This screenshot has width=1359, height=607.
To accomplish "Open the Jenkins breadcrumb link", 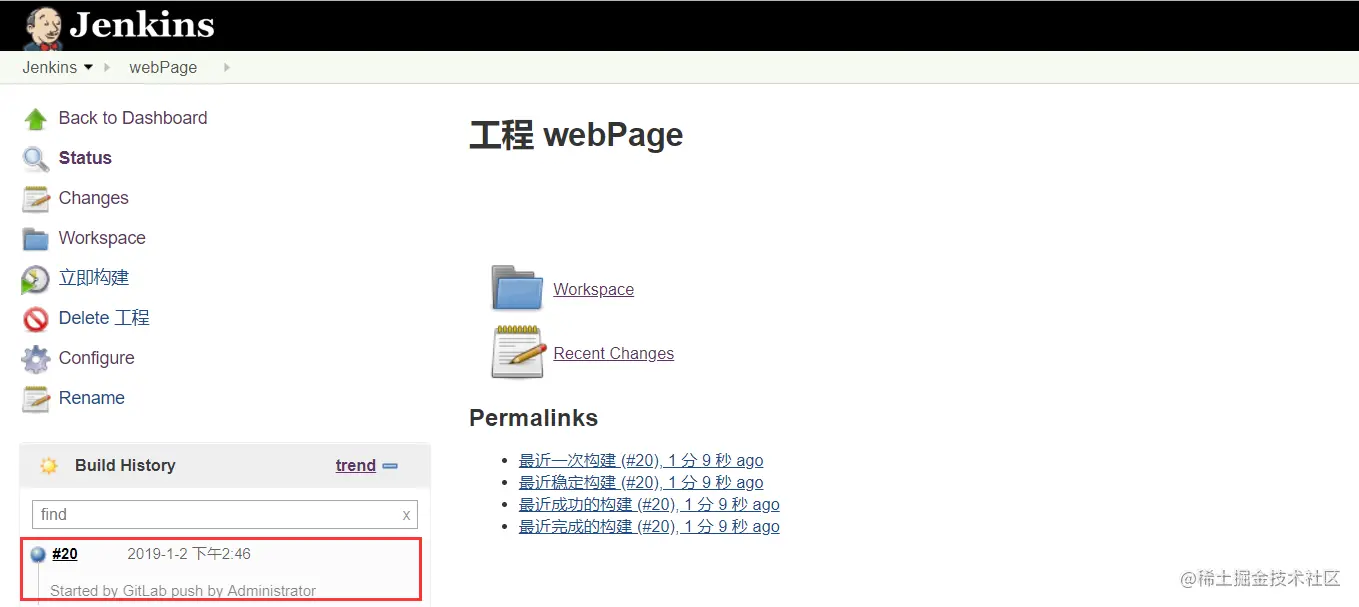I will pyautogui.click(x=50, y=67).
